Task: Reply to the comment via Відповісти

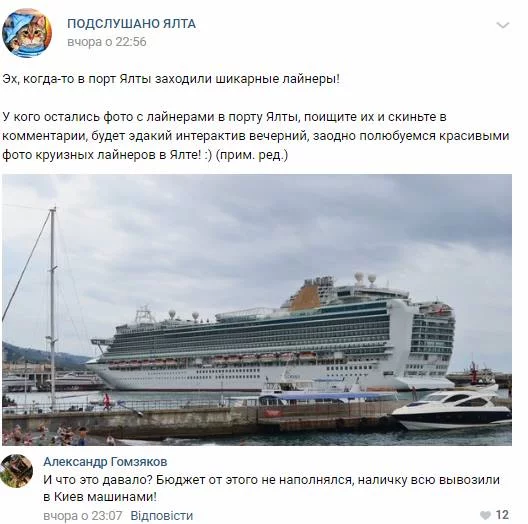Action: click(x=162, y=515)
